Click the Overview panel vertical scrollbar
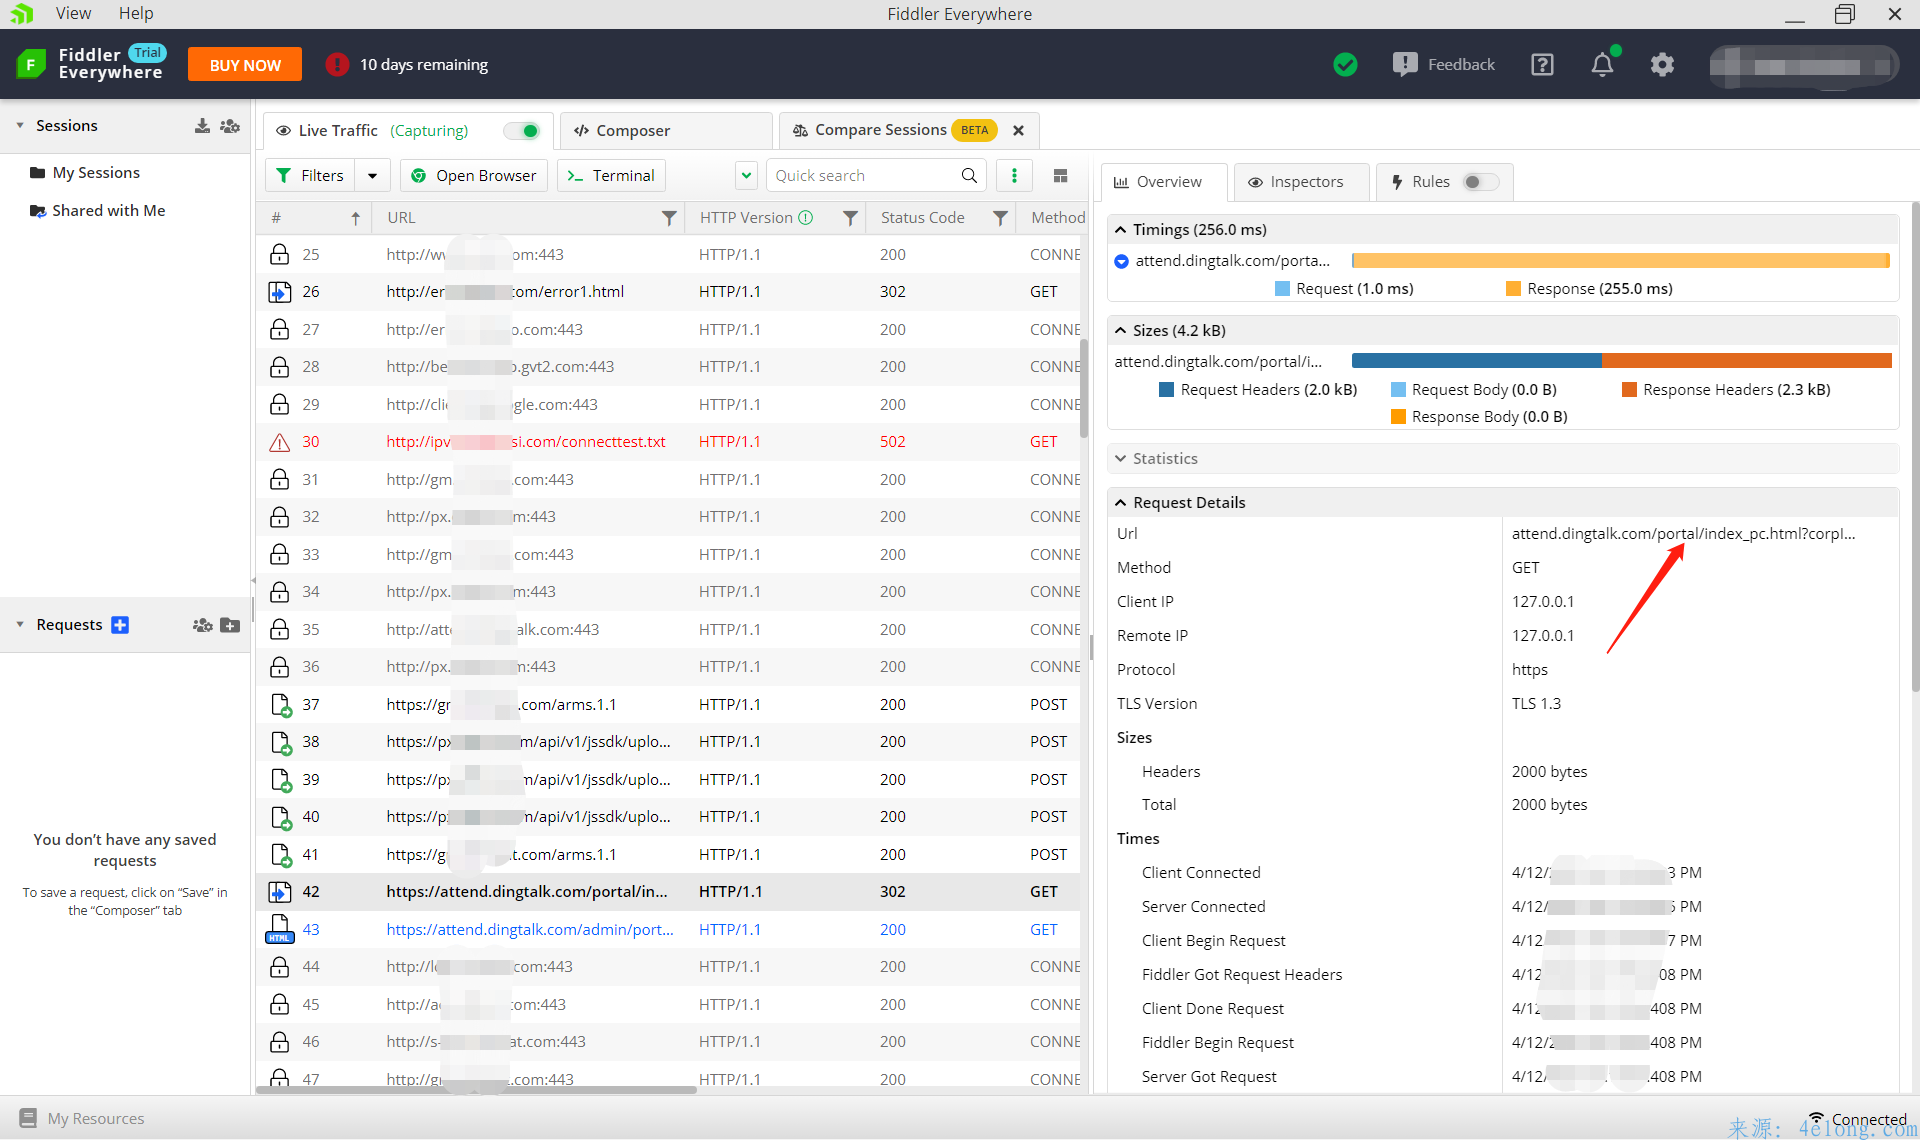This screenshot has height=1140, width=1920. (x=1914, y=445)
